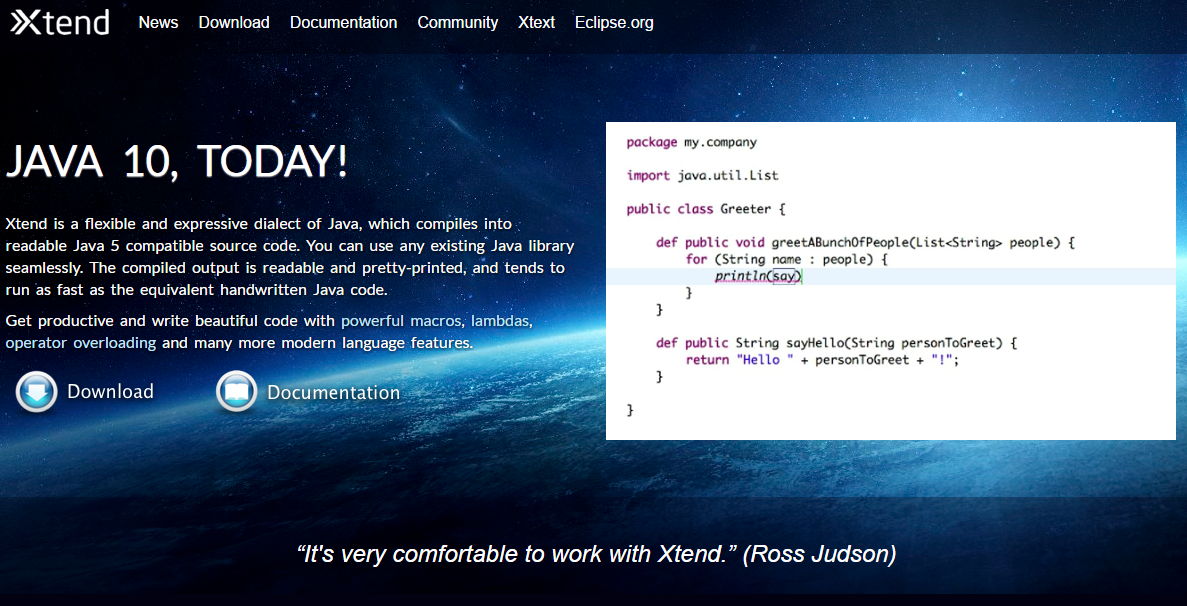Visit Eclipse.org from the navigation bar
The width and height of the screenshot is (1187, 606).
614,23
